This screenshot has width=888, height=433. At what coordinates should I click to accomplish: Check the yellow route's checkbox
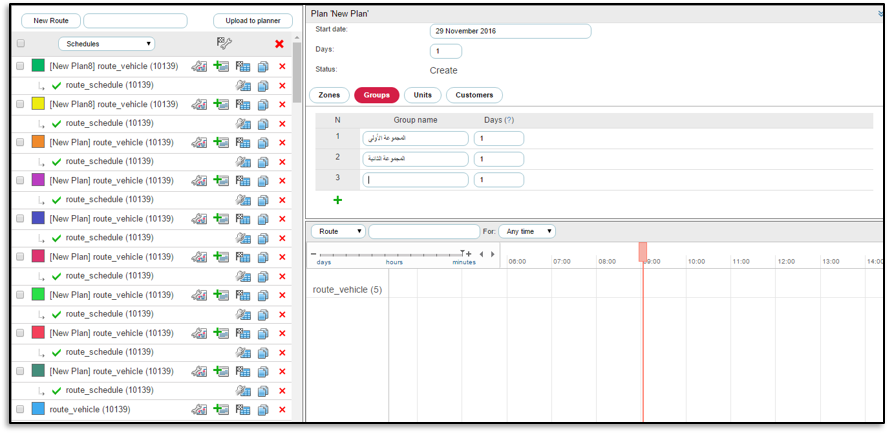20,104
